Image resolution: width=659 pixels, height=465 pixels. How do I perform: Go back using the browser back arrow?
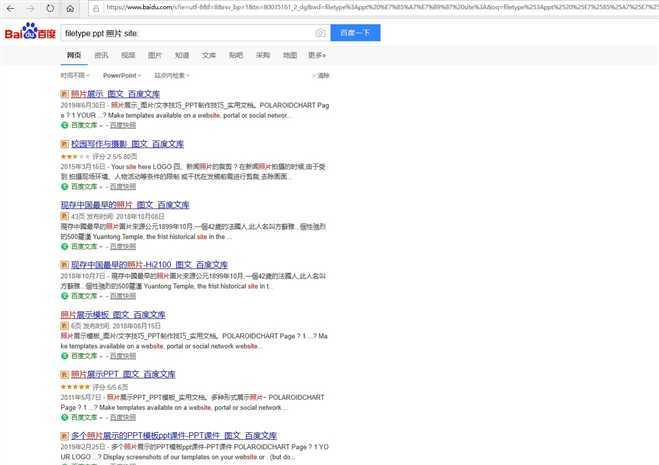coord(11,8)
